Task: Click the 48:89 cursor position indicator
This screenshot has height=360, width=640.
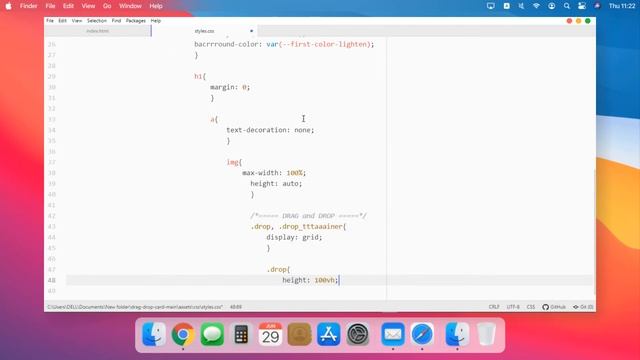Action: click(236, 307)
